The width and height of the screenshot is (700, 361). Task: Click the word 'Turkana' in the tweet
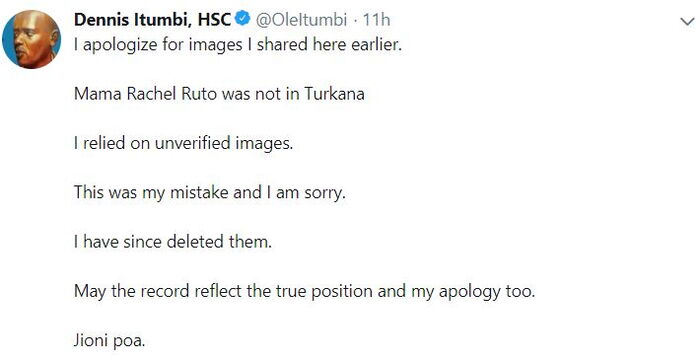(x=334, y=94)
